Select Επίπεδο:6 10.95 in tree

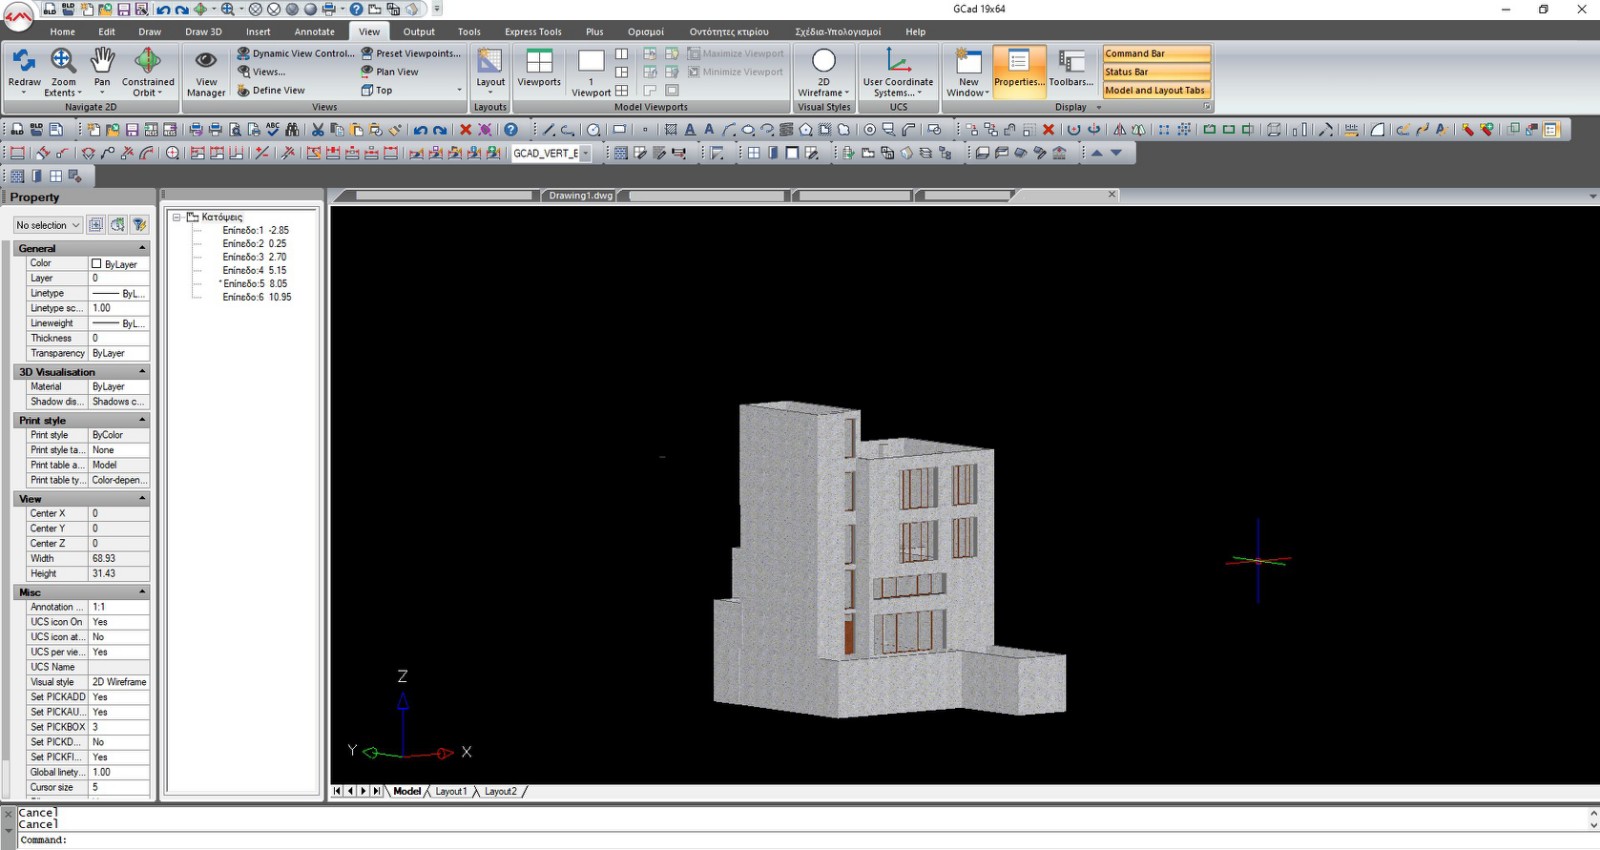(257, 297)
